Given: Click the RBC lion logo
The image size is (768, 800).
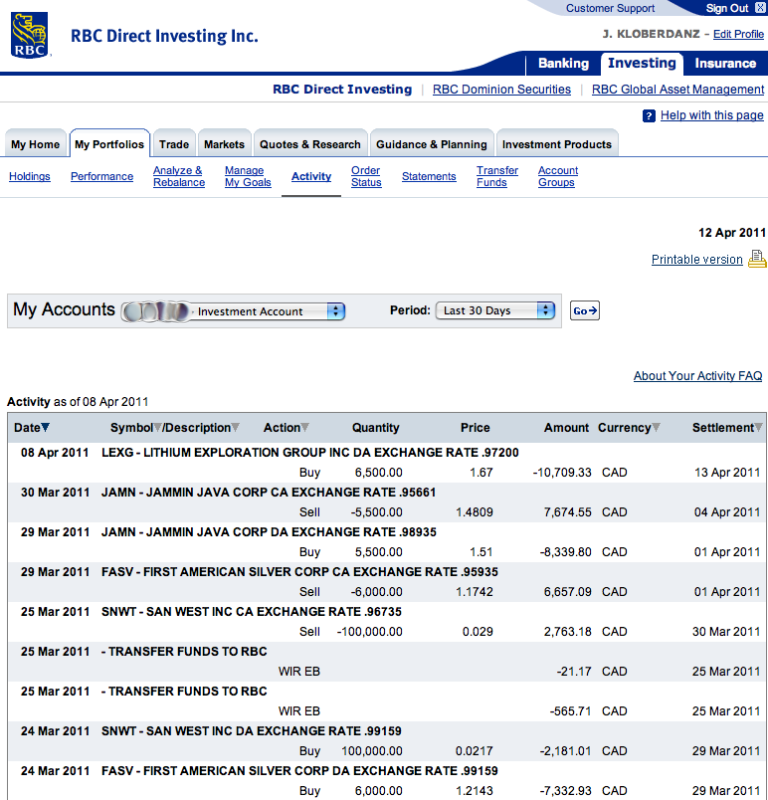Looking at the screenshot, I should point(30,35).
